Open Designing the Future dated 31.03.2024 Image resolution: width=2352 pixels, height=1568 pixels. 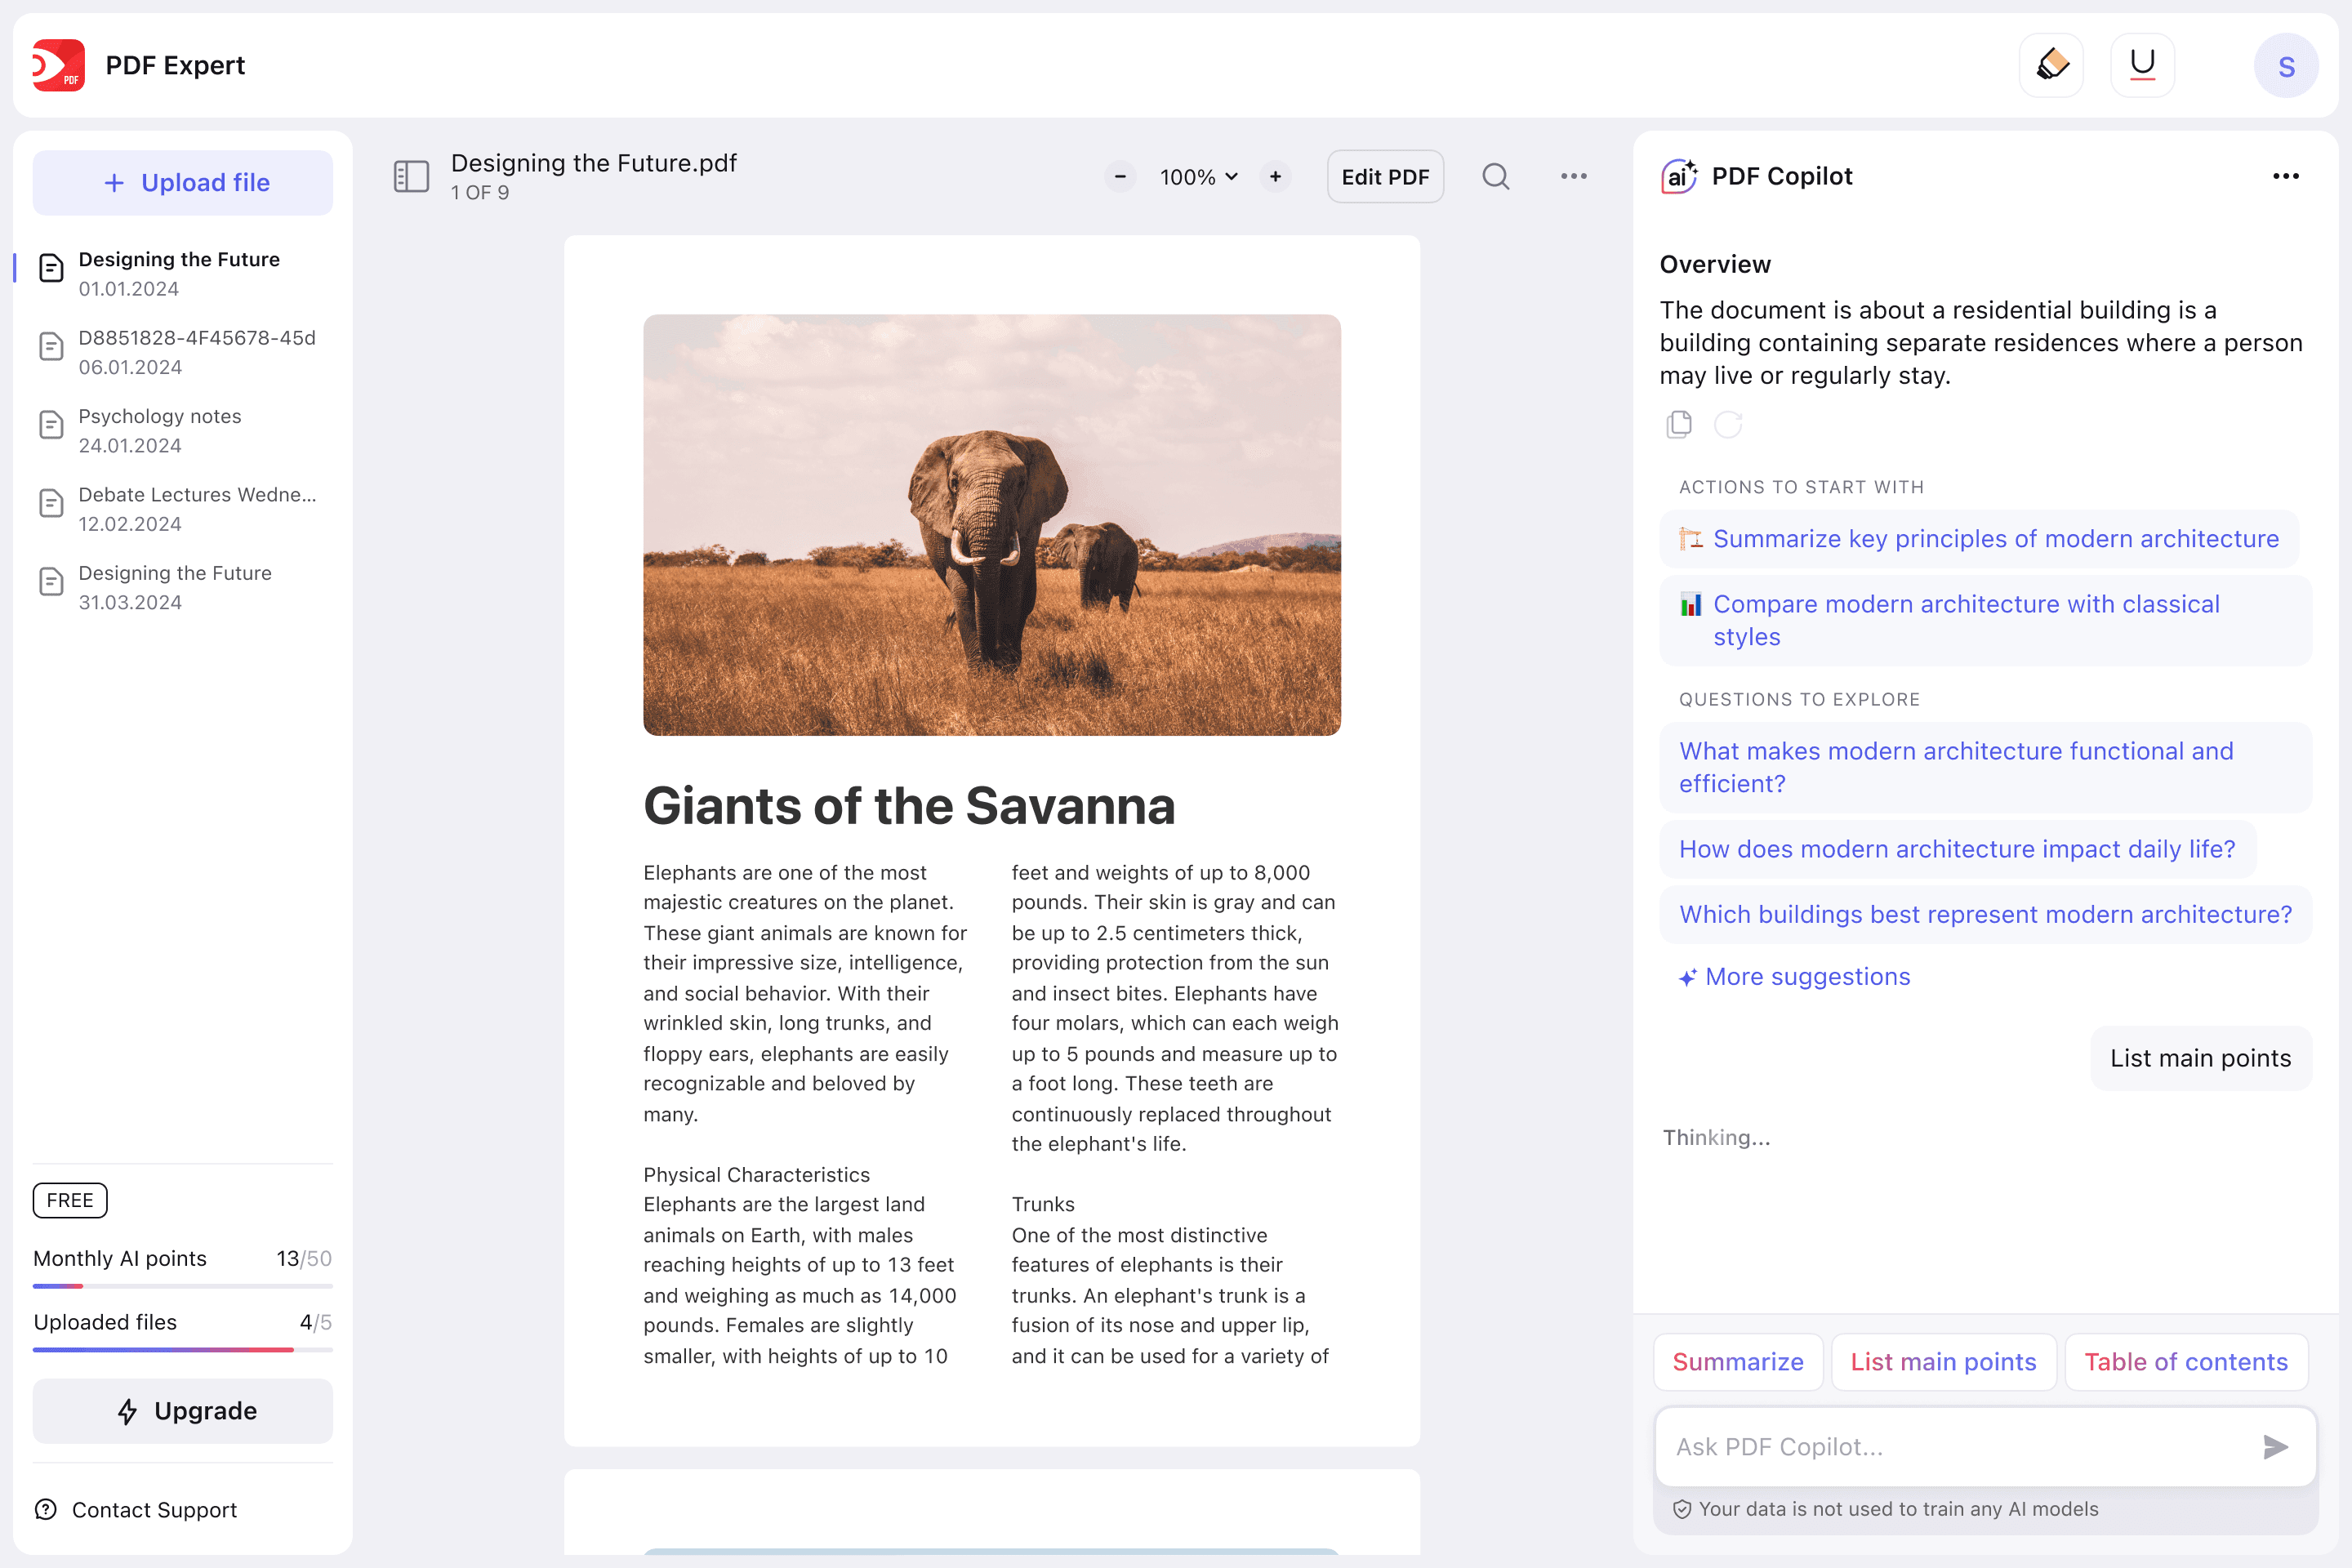click(183, 588)
